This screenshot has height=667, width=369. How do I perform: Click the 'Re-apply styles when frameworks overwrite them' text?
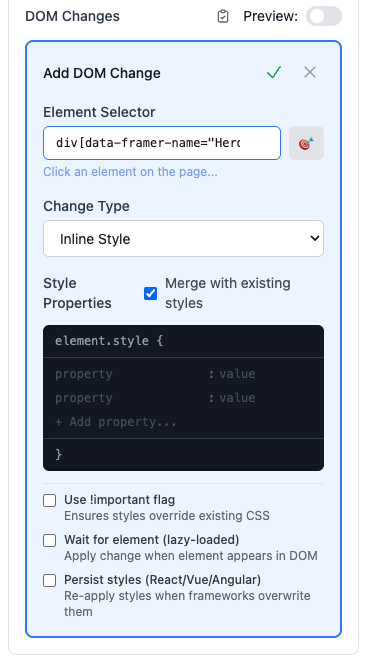coord(187,604)
